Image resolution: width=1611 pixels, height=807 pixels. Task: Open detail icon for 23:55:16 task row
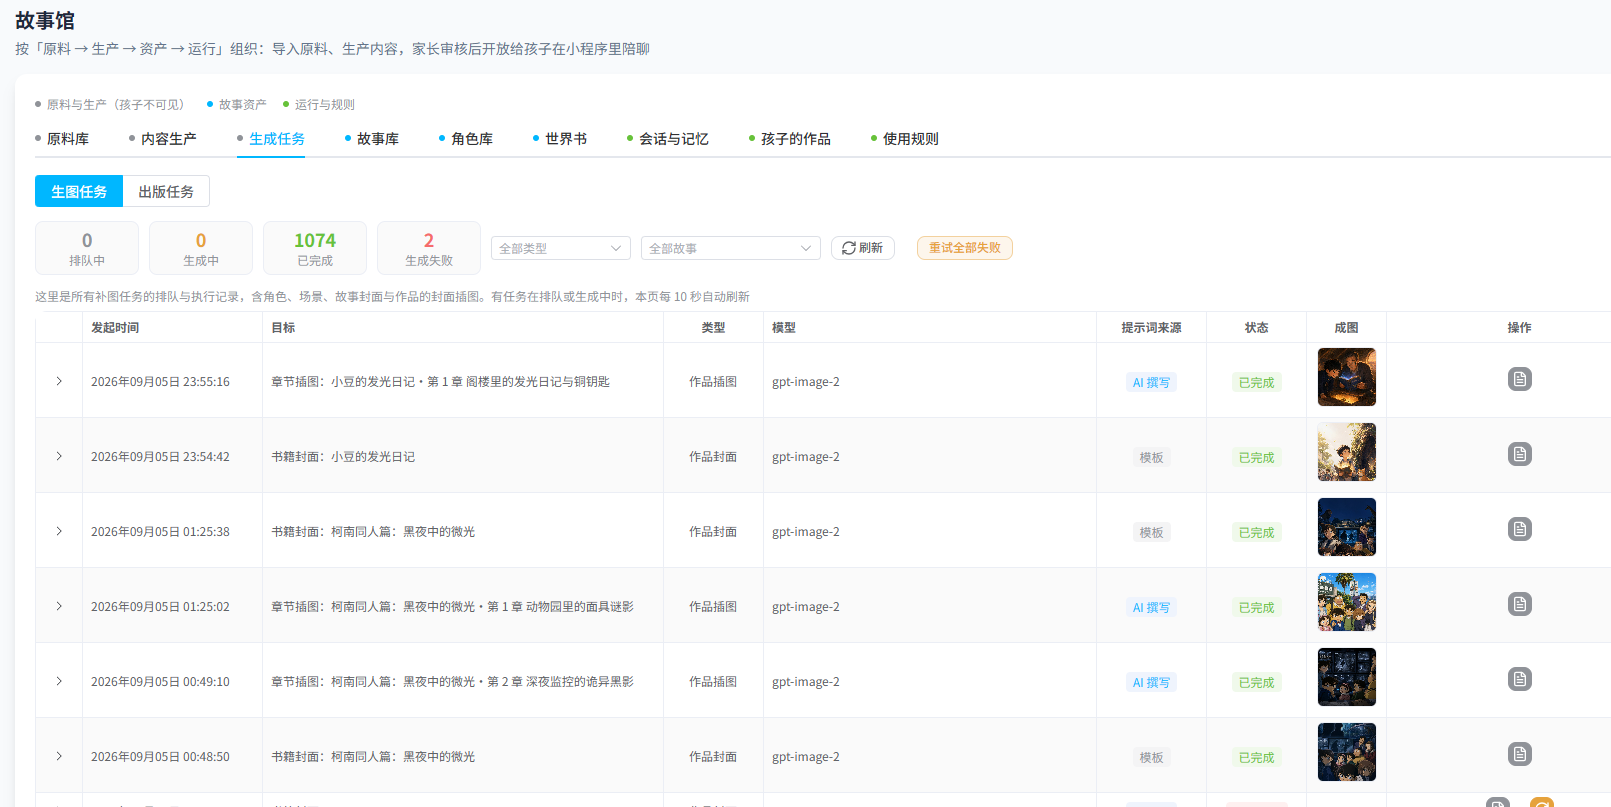pos(1519,379)
